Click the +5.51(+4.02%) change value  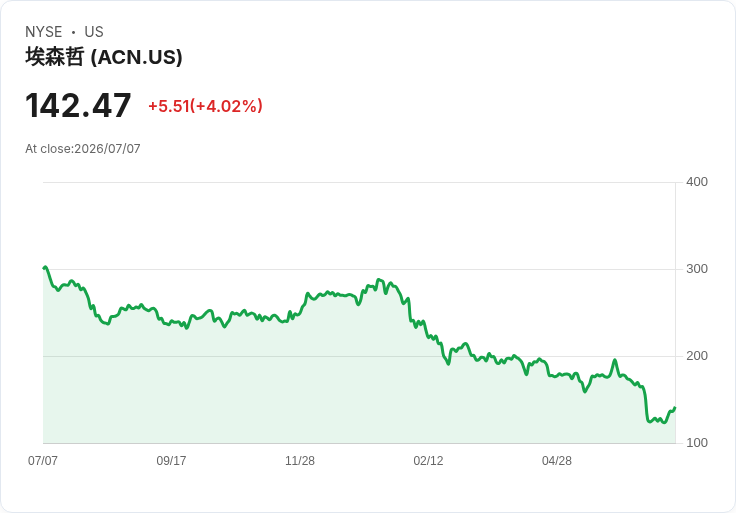tap(205, 106)
